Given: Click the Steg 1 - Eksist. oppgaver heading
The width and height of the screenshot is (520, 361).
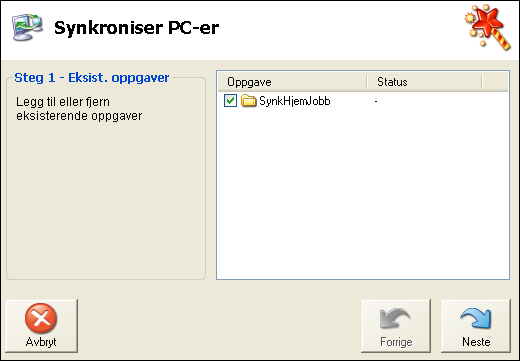Looking at the screenshot, I should (92, 78).
